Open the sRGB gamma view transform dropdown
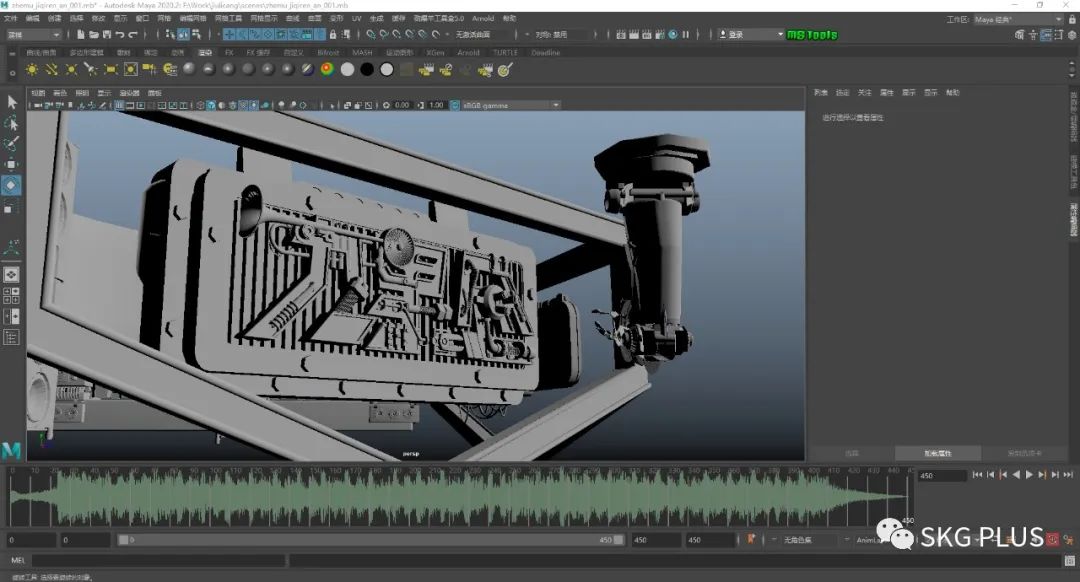Viewport: 1080px width, 582px height. click(508, 105)
